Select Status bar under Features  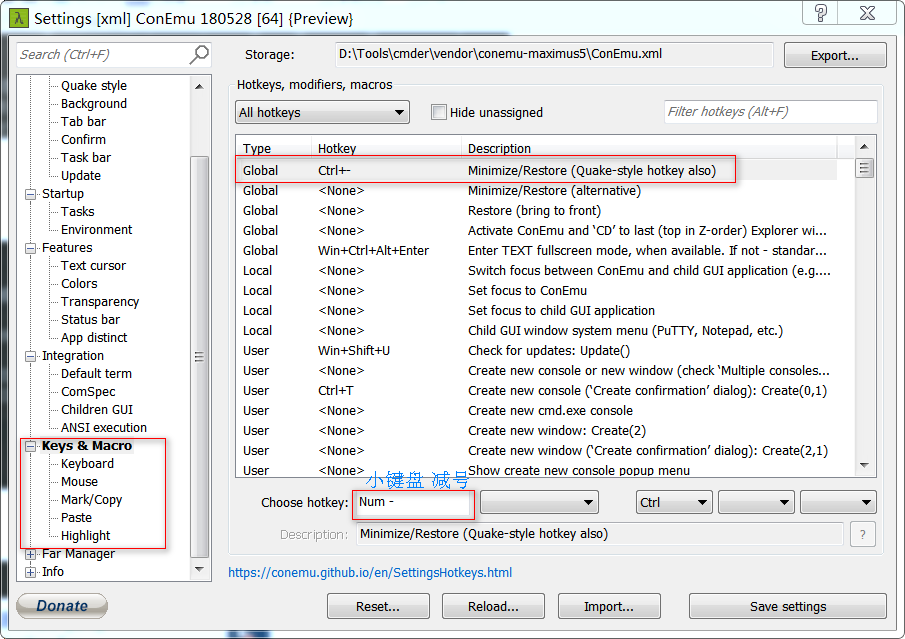(90, 319)
